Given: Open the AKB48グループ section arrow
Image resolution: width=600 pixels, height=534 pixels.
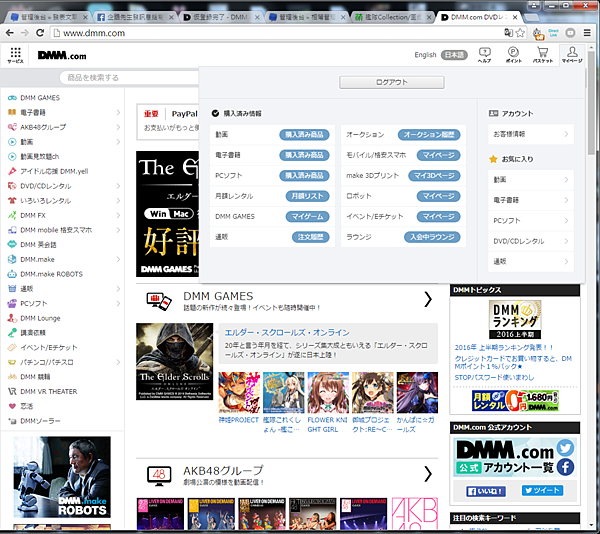Looking at the screenshot, I should click(x=428, y=474).
